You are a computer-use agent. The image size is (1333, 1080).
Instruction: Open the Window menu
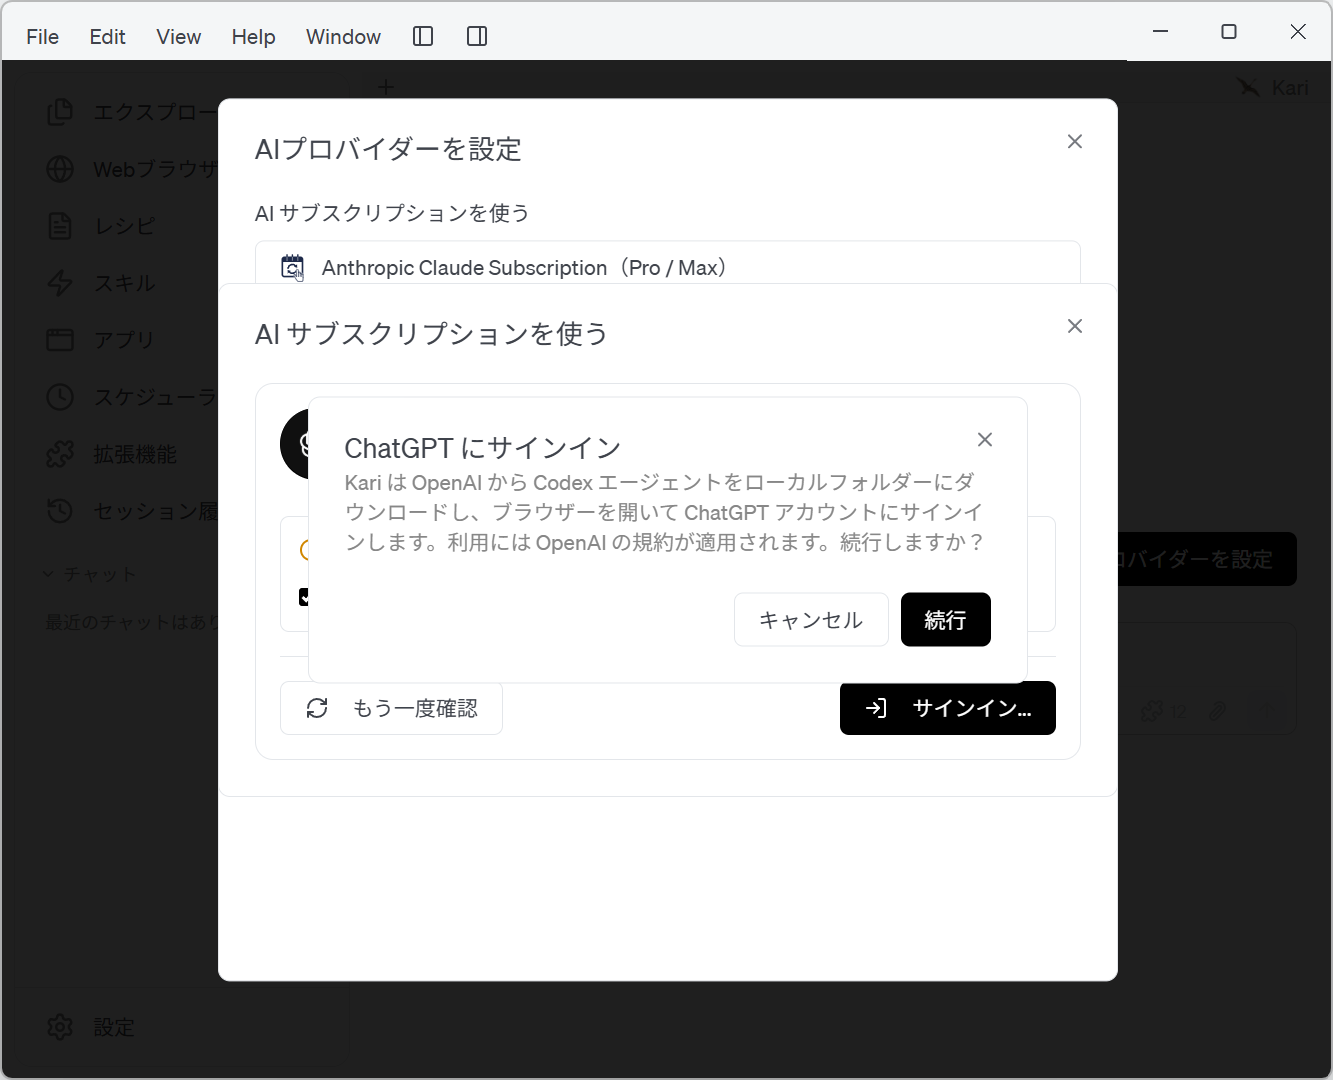[x=343, y=37]
